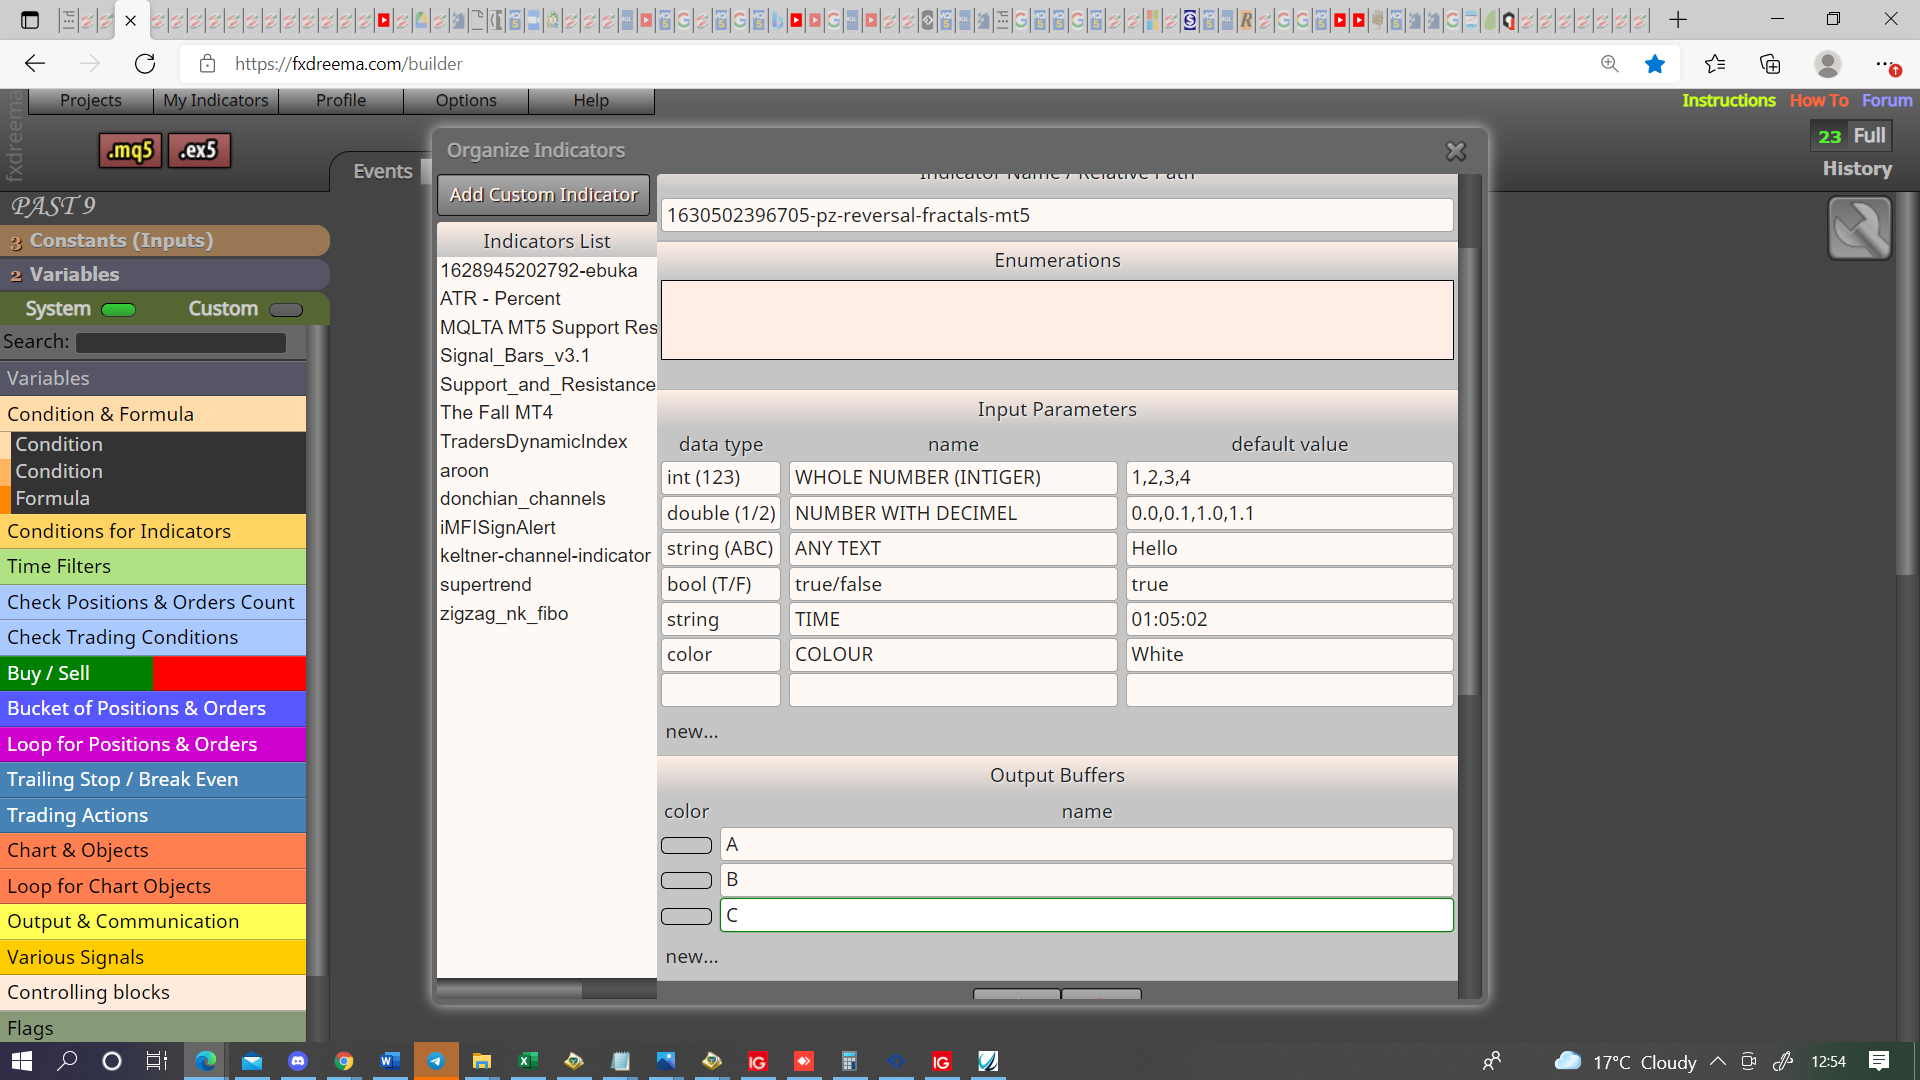
Task: Edit the indicator name path field
Action: coord(1057,215)
